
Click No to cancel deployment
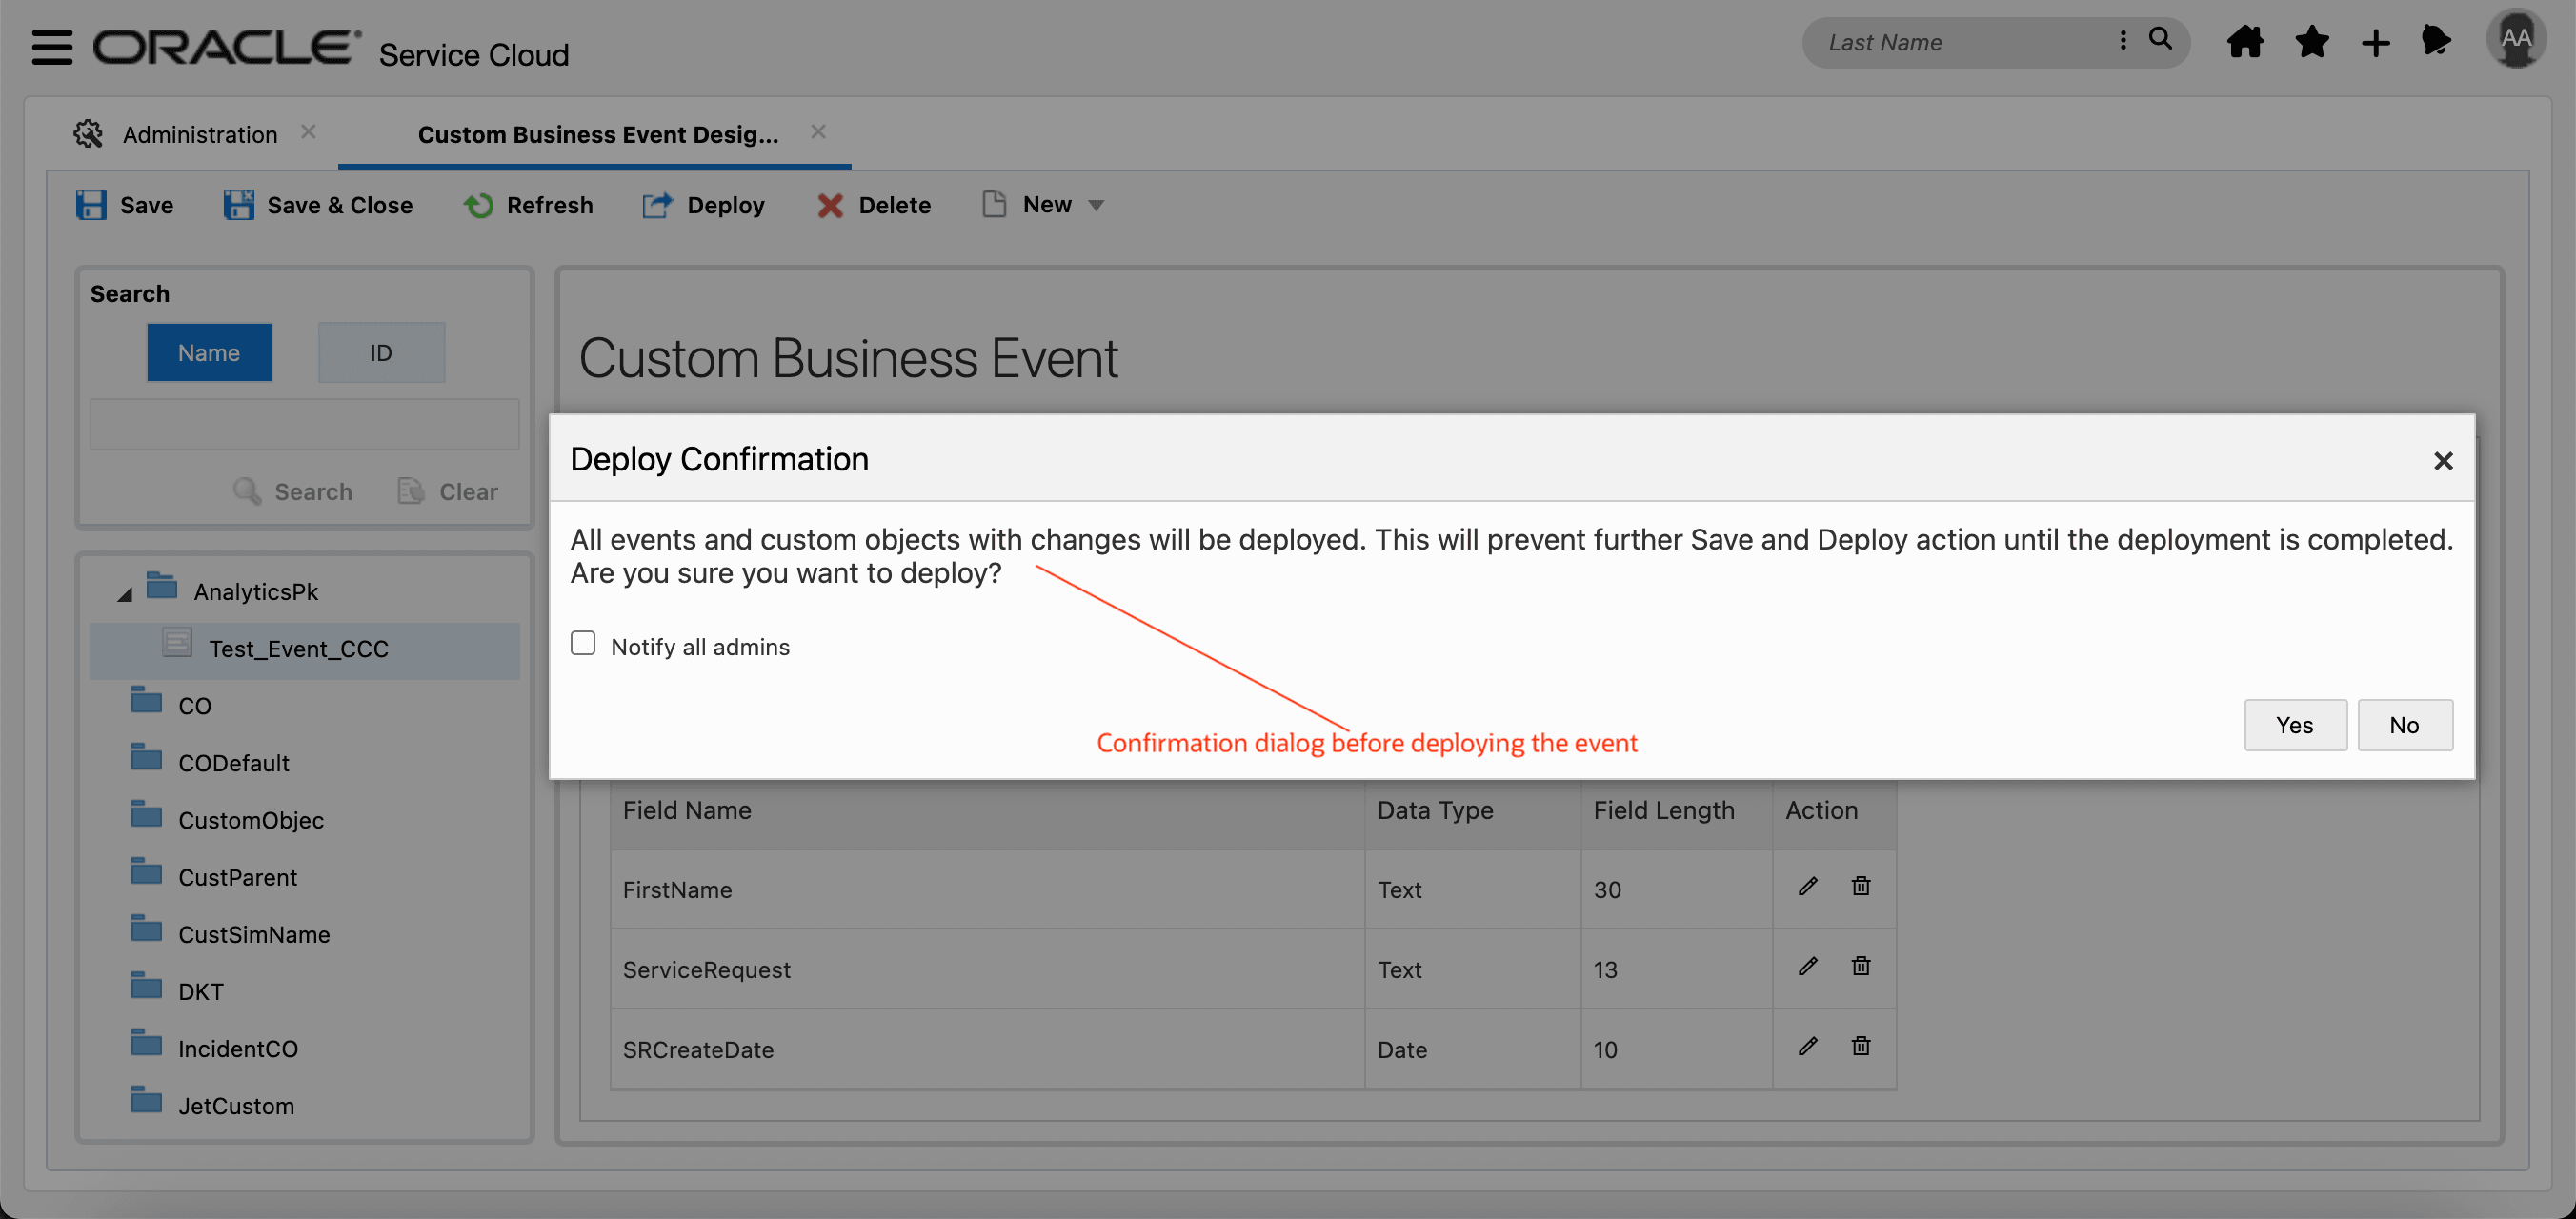[x=2404, y=725]
